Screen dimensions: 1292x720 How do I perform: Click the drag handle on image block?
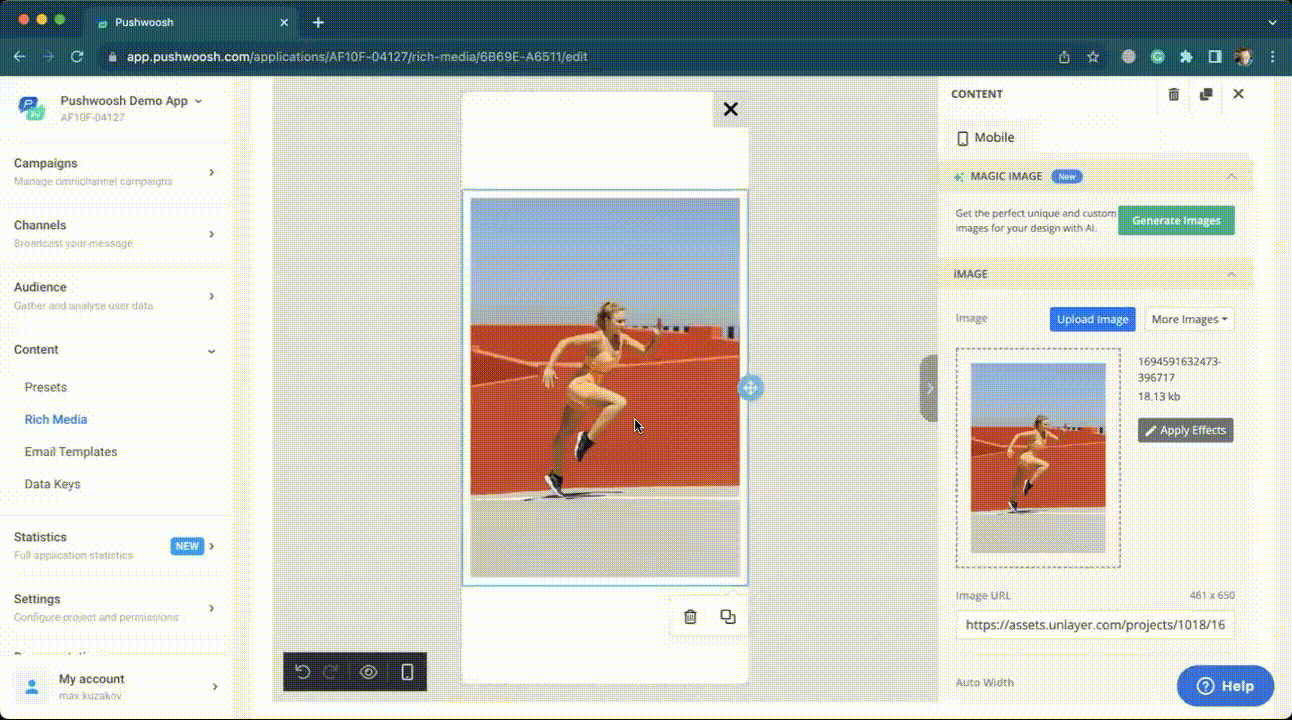click(750, 388)
